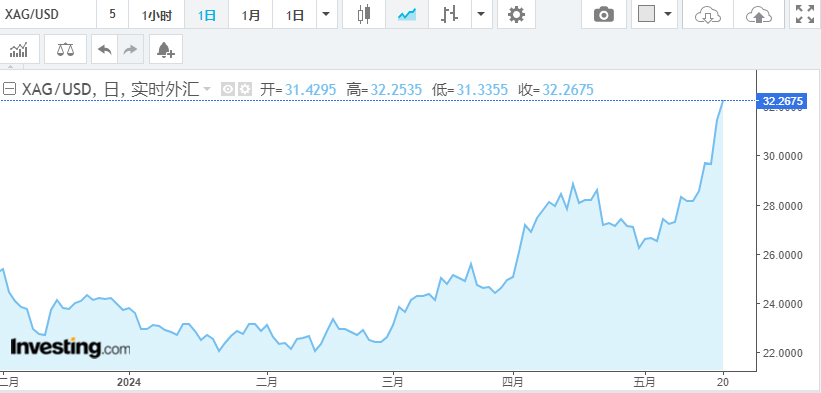821x393 pixels.
Task: Load chart layout from cloud
Action: click(x=707, y=14)
